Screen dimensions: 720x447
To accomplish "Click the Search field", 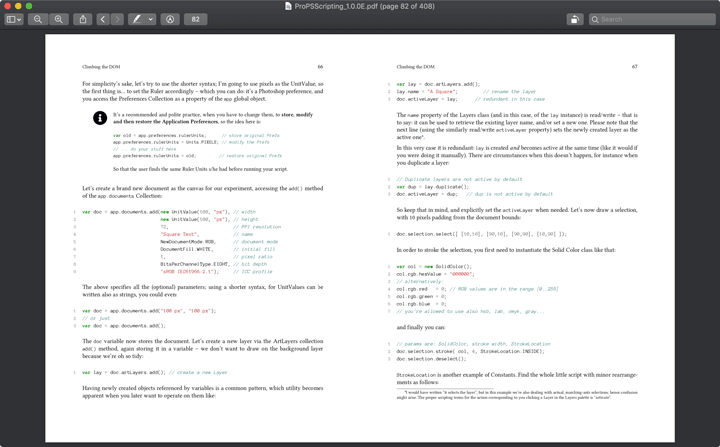I will [x=652, y=19].
